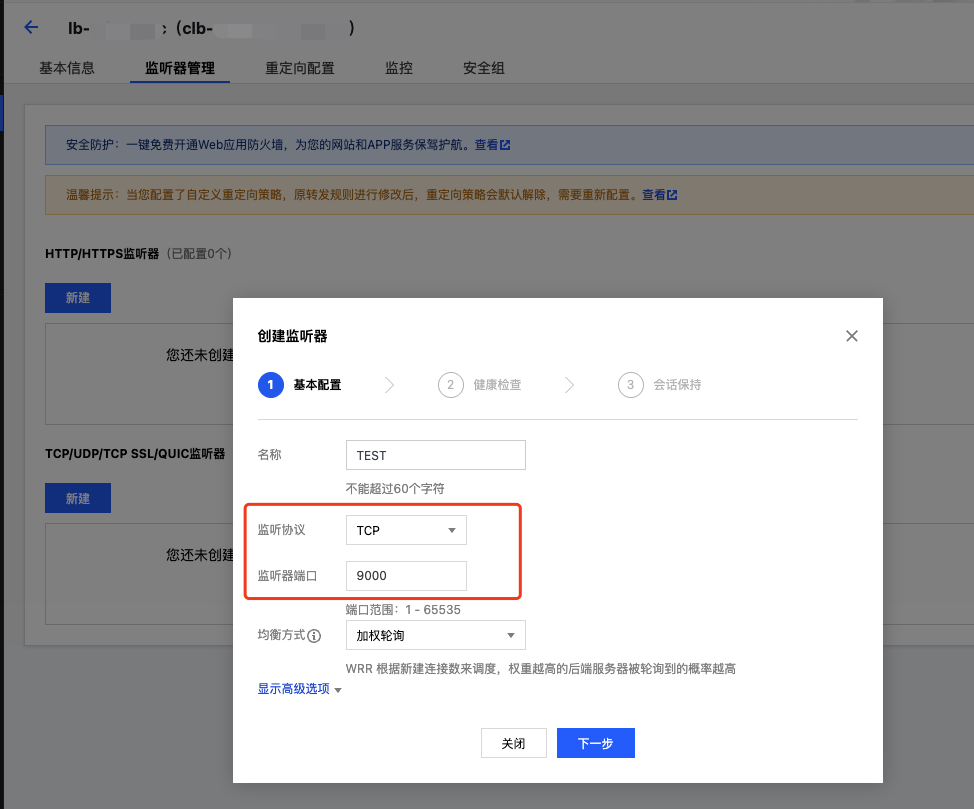Select step 2 circle 健康检查

pos(451,385)
